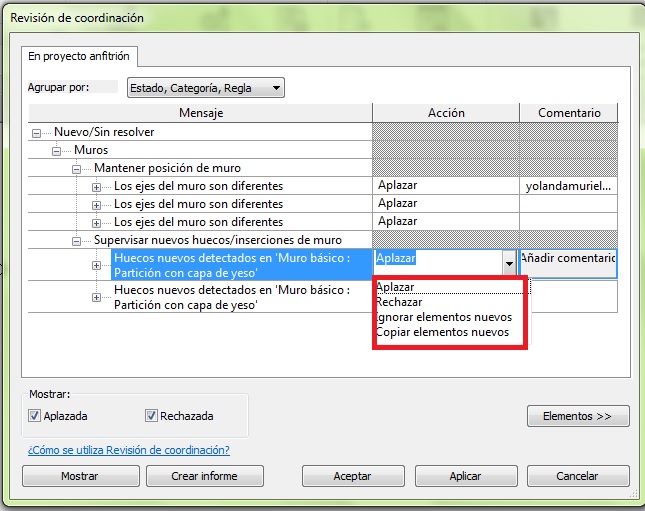
Task: Collapse the Muros tree node
Action: tap(57, 150)
